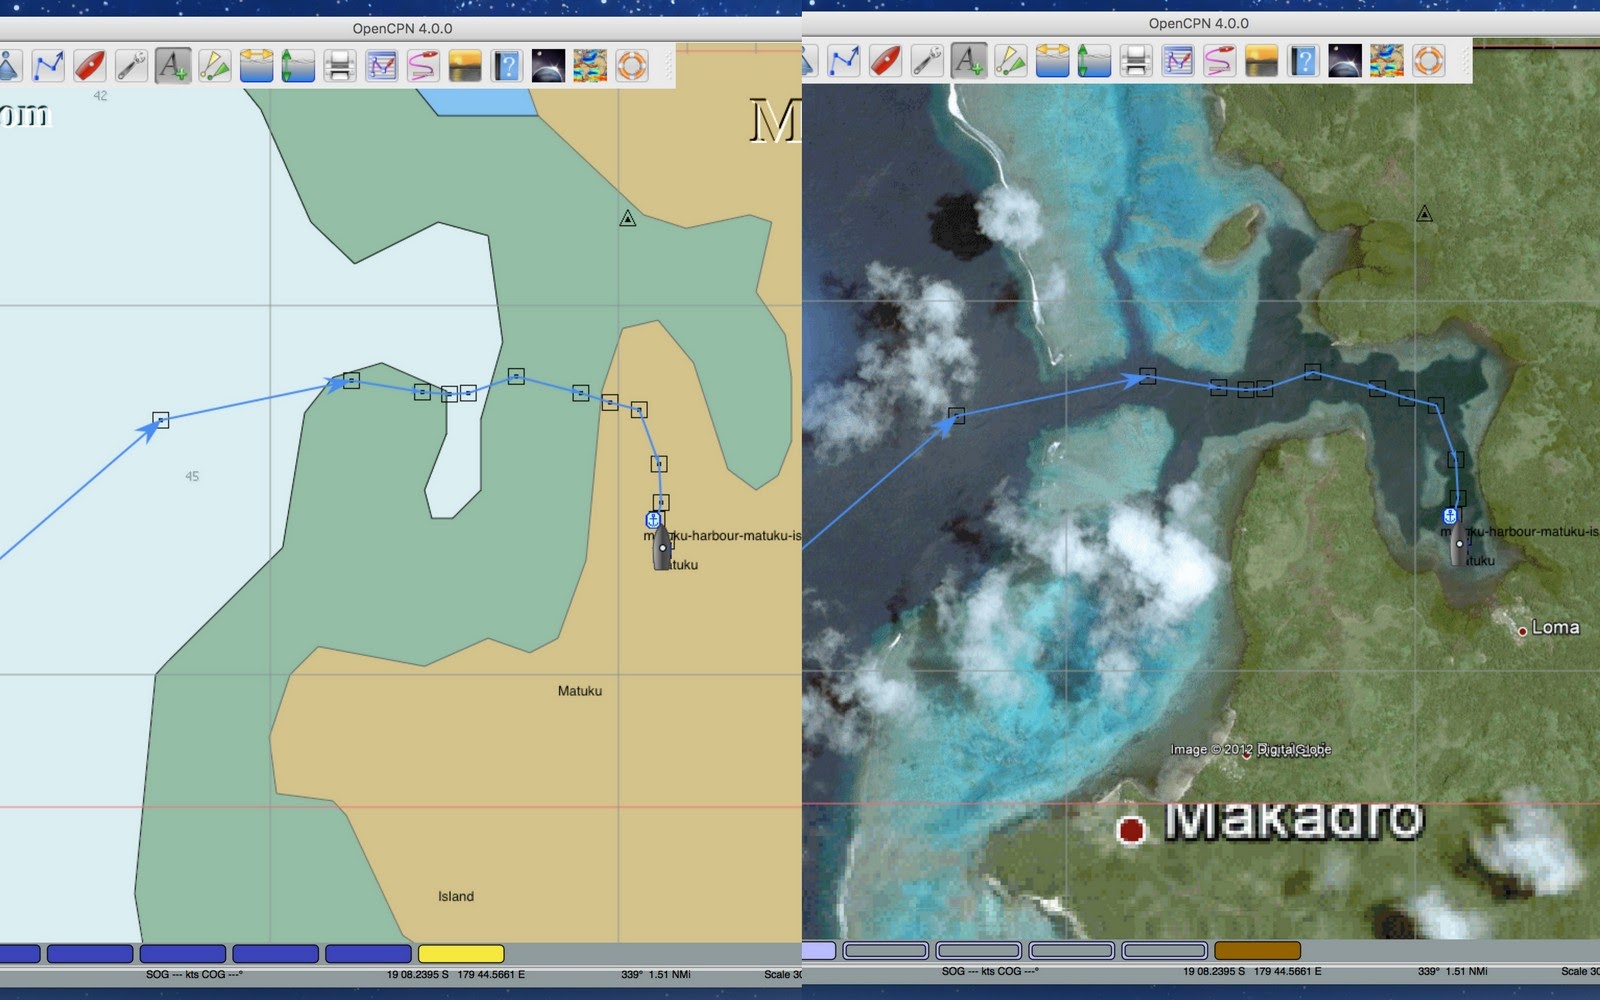Click bearing 339° 1.51 NMi in vector window
Viewport: 1600px width, 1000px height.
point(656,974)
